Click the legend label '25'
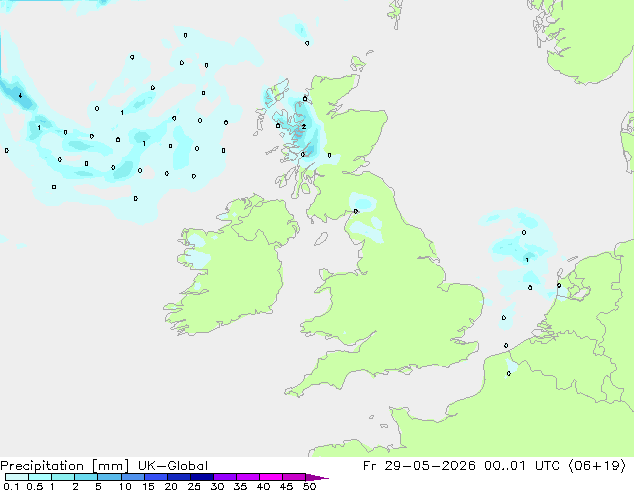The image size is (634, 490). pyautogui.click(x=194, y=486)
